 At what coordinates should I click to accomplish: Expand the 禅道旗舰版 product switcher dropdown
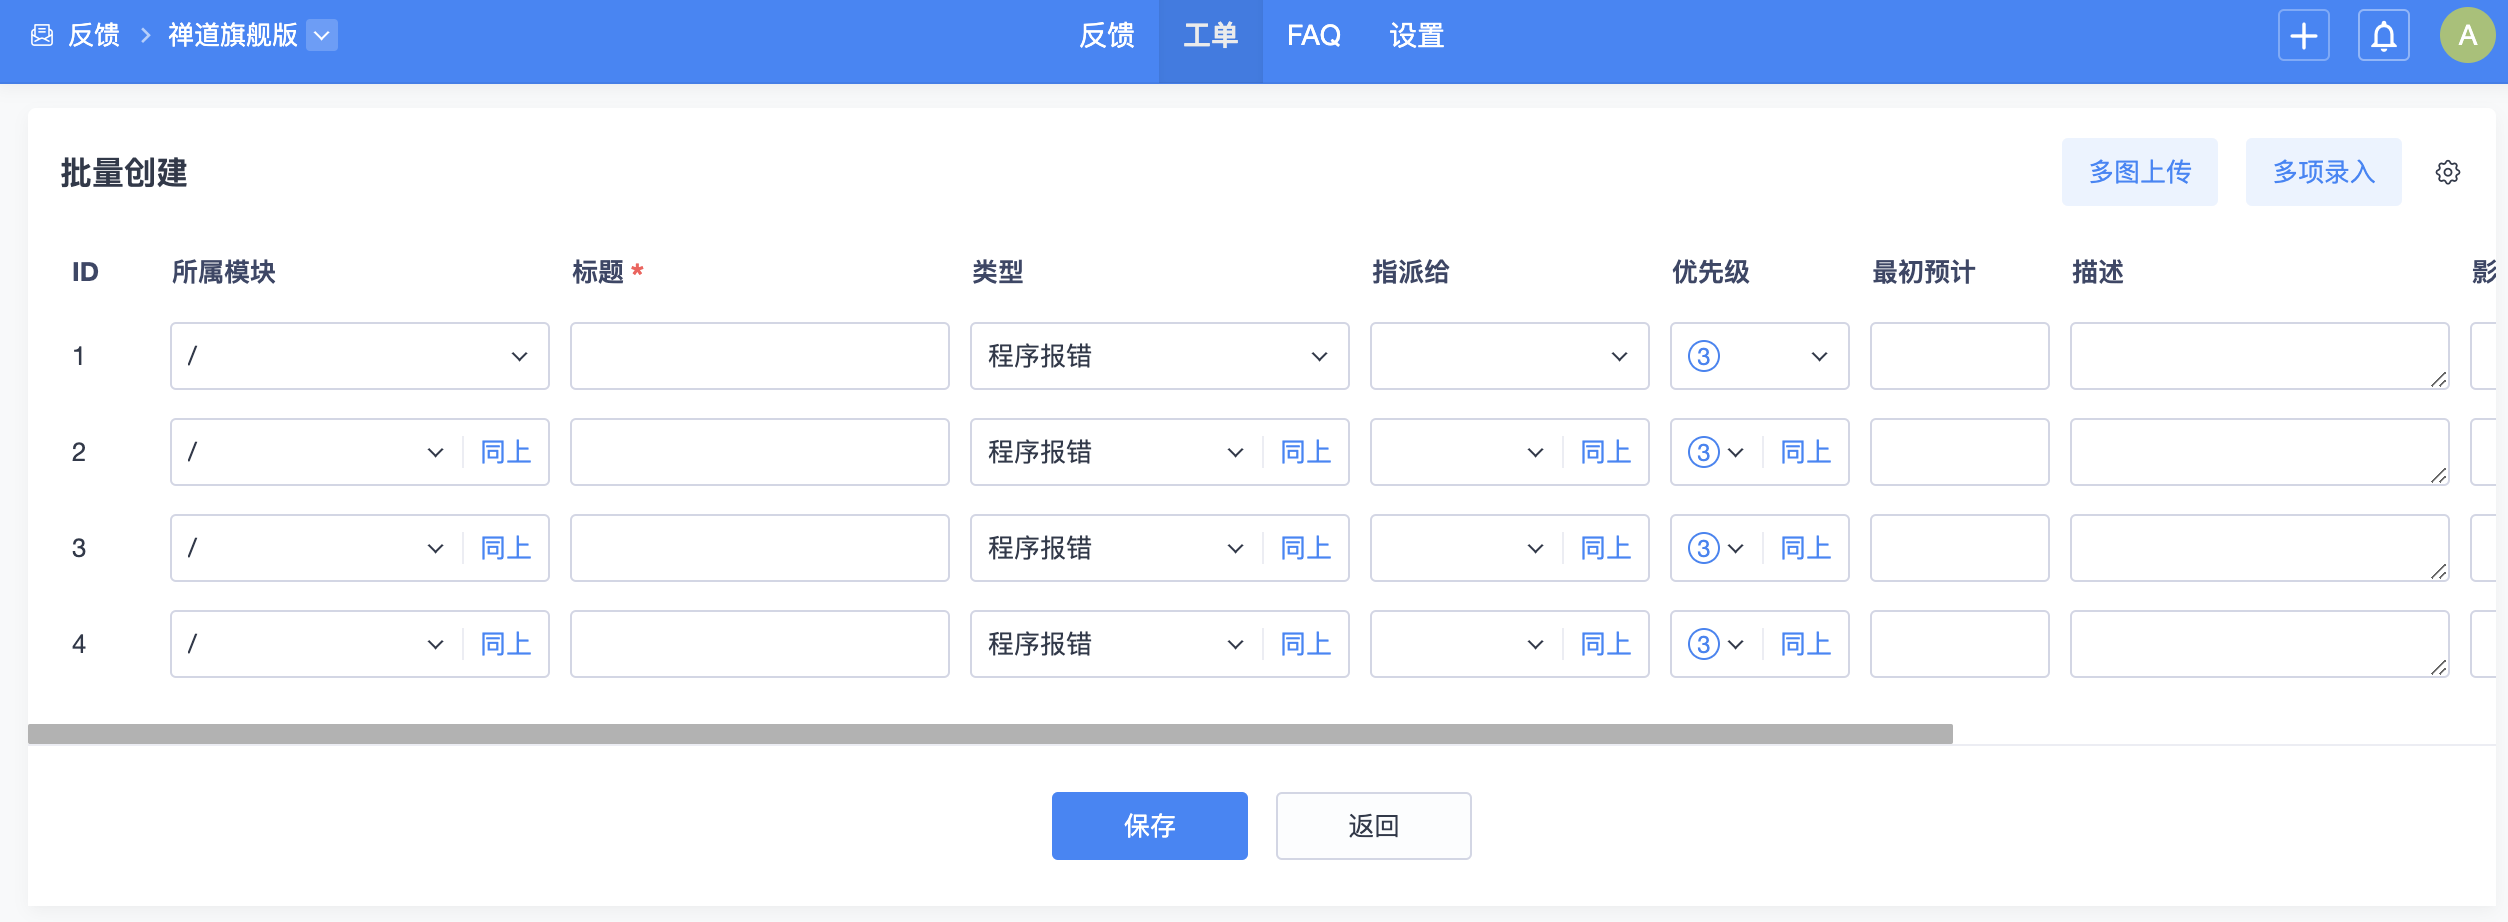point(322,36)
